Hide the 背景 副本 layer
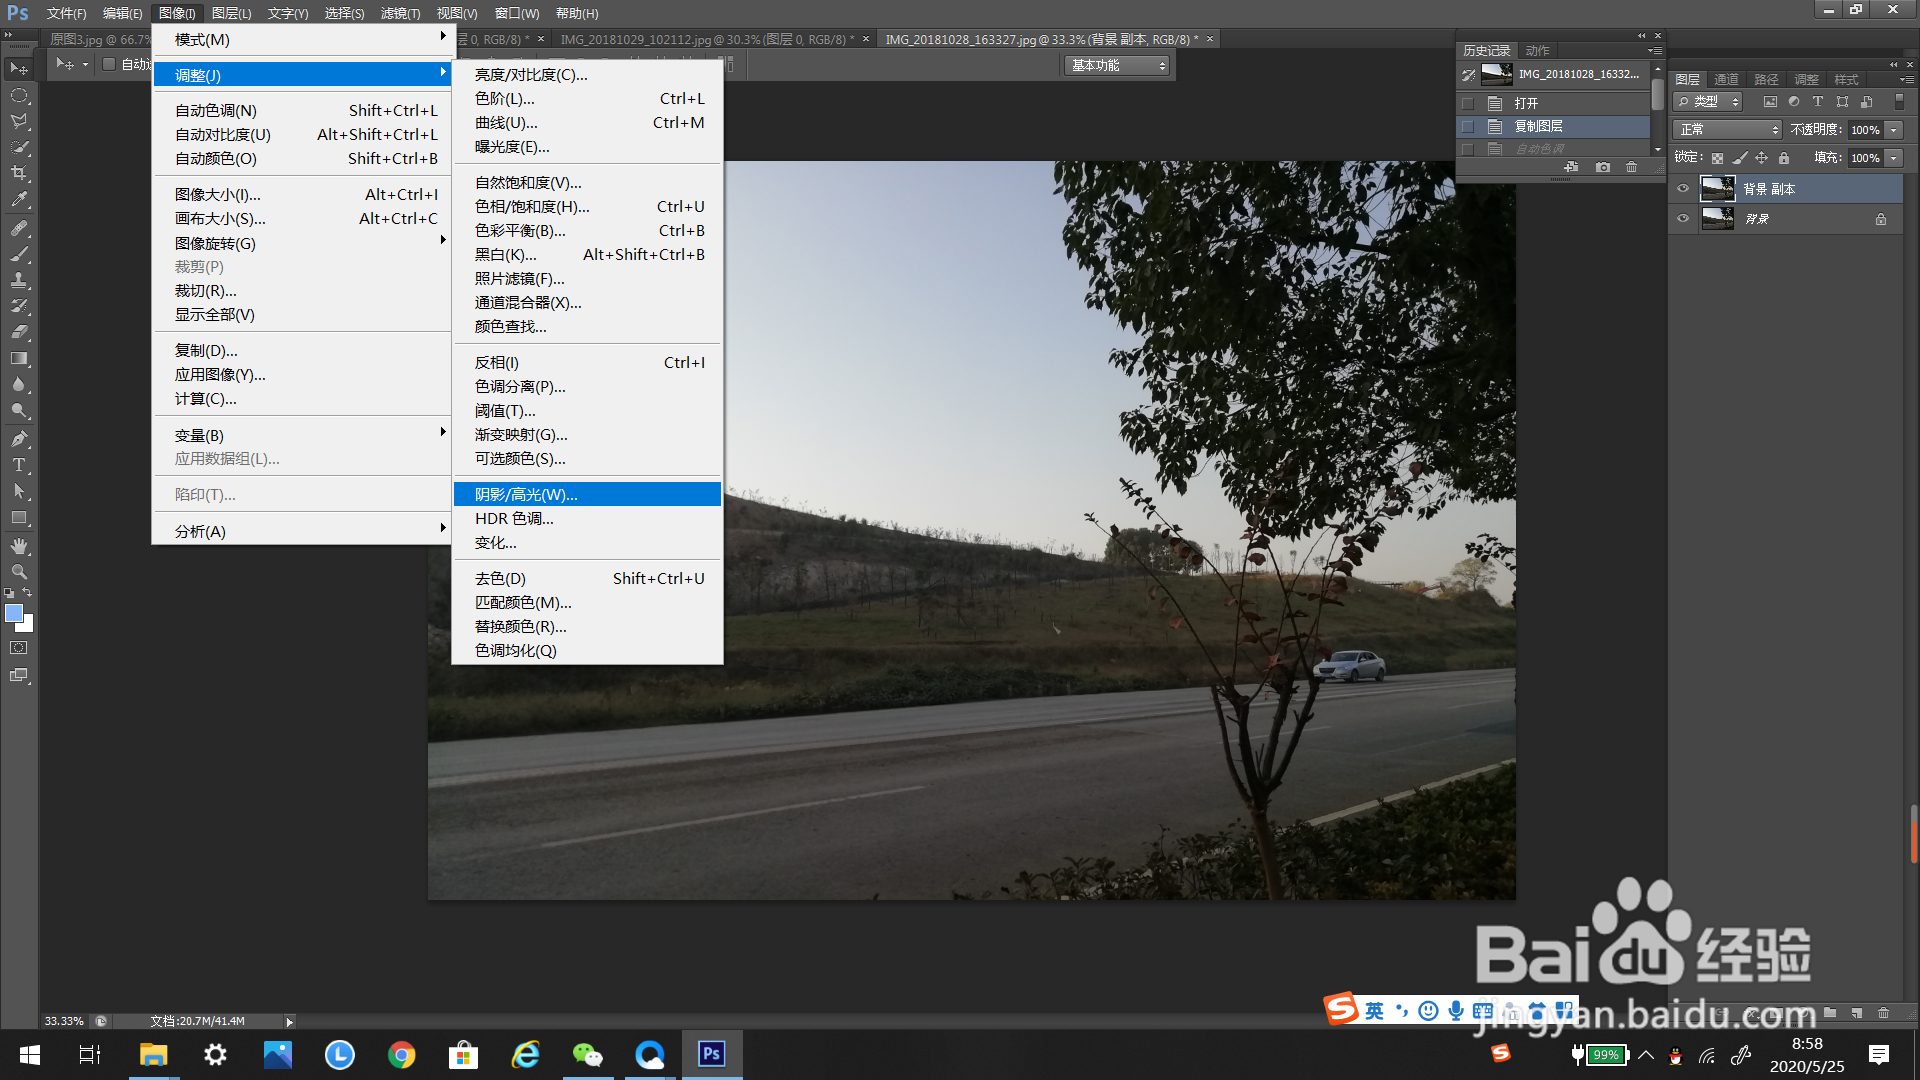 pos(1683,188)
